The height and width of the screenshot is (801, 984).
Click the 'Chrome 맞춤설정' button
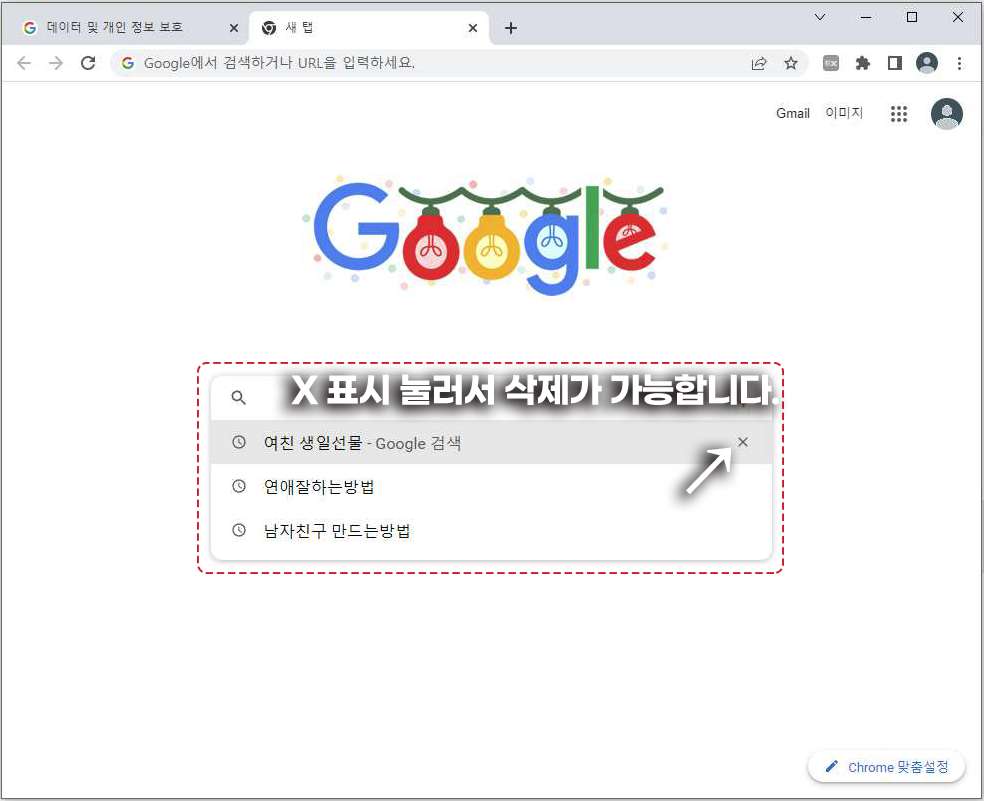[x=886, y=766]
